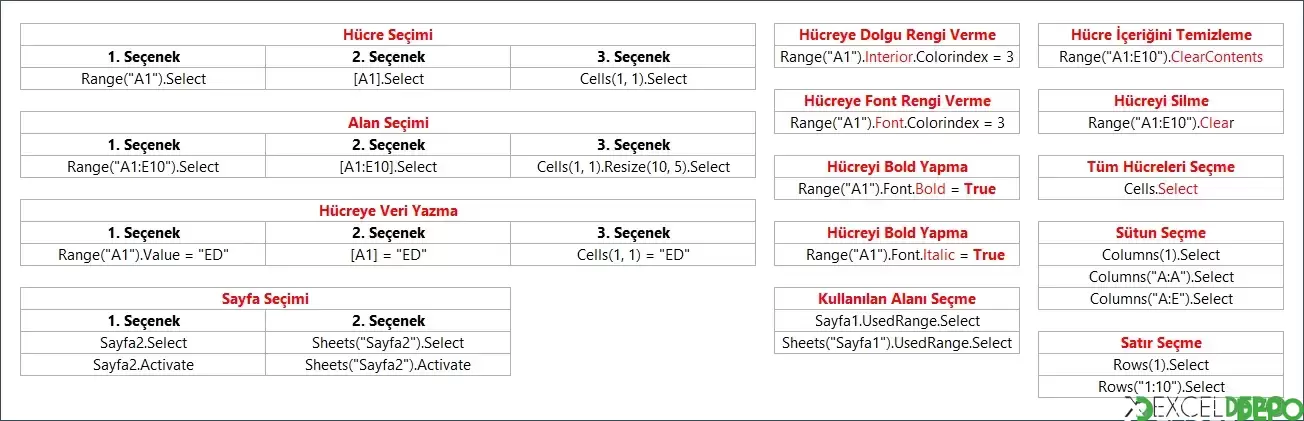Click the Range("A1").Select cell
Viewport: 1304px width, 421px height.
[144, 79]
